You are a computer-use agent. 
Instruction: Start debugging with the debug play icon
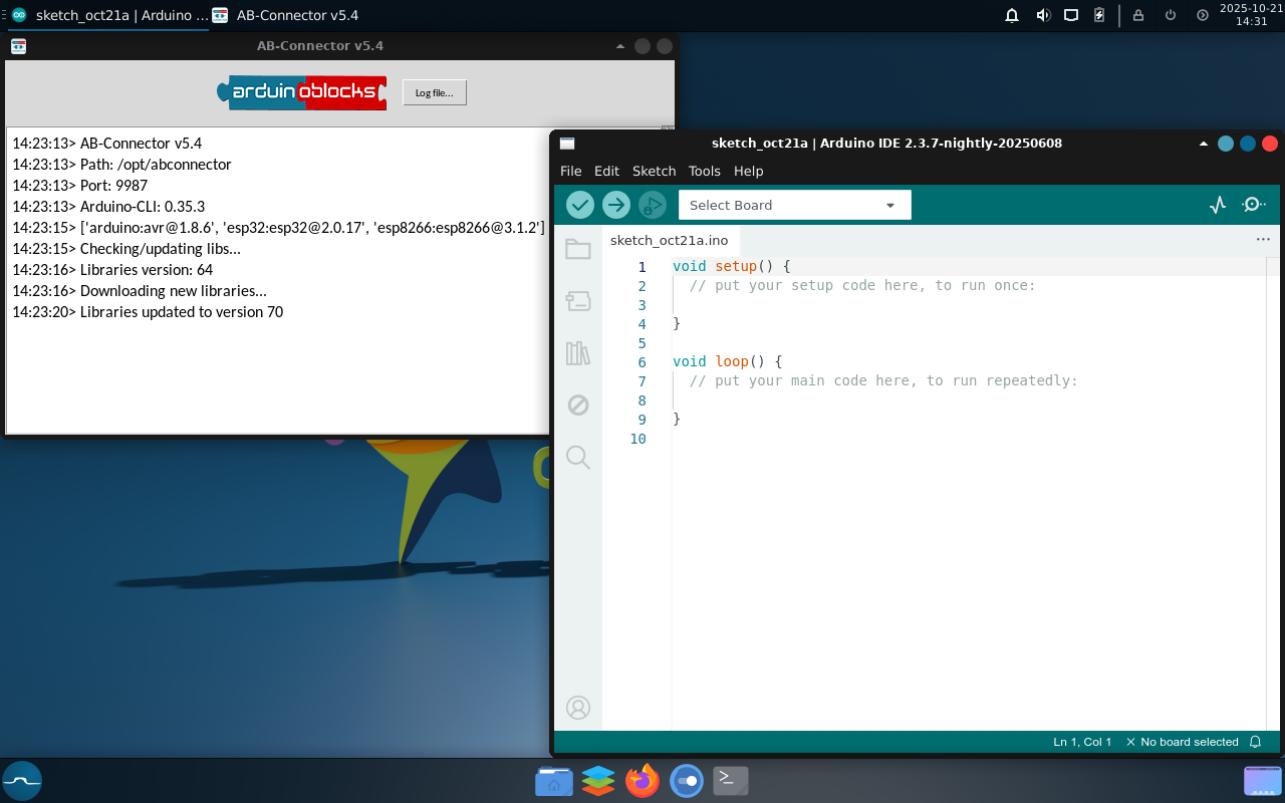click(652, 205)
